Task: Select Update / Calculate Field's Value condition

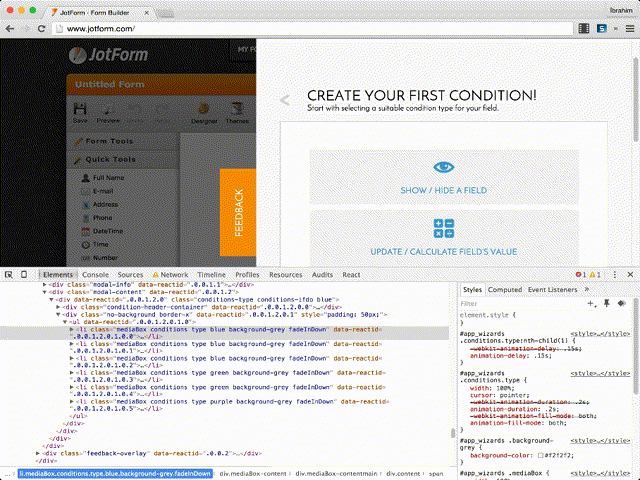Action: [x=444, y=238]
